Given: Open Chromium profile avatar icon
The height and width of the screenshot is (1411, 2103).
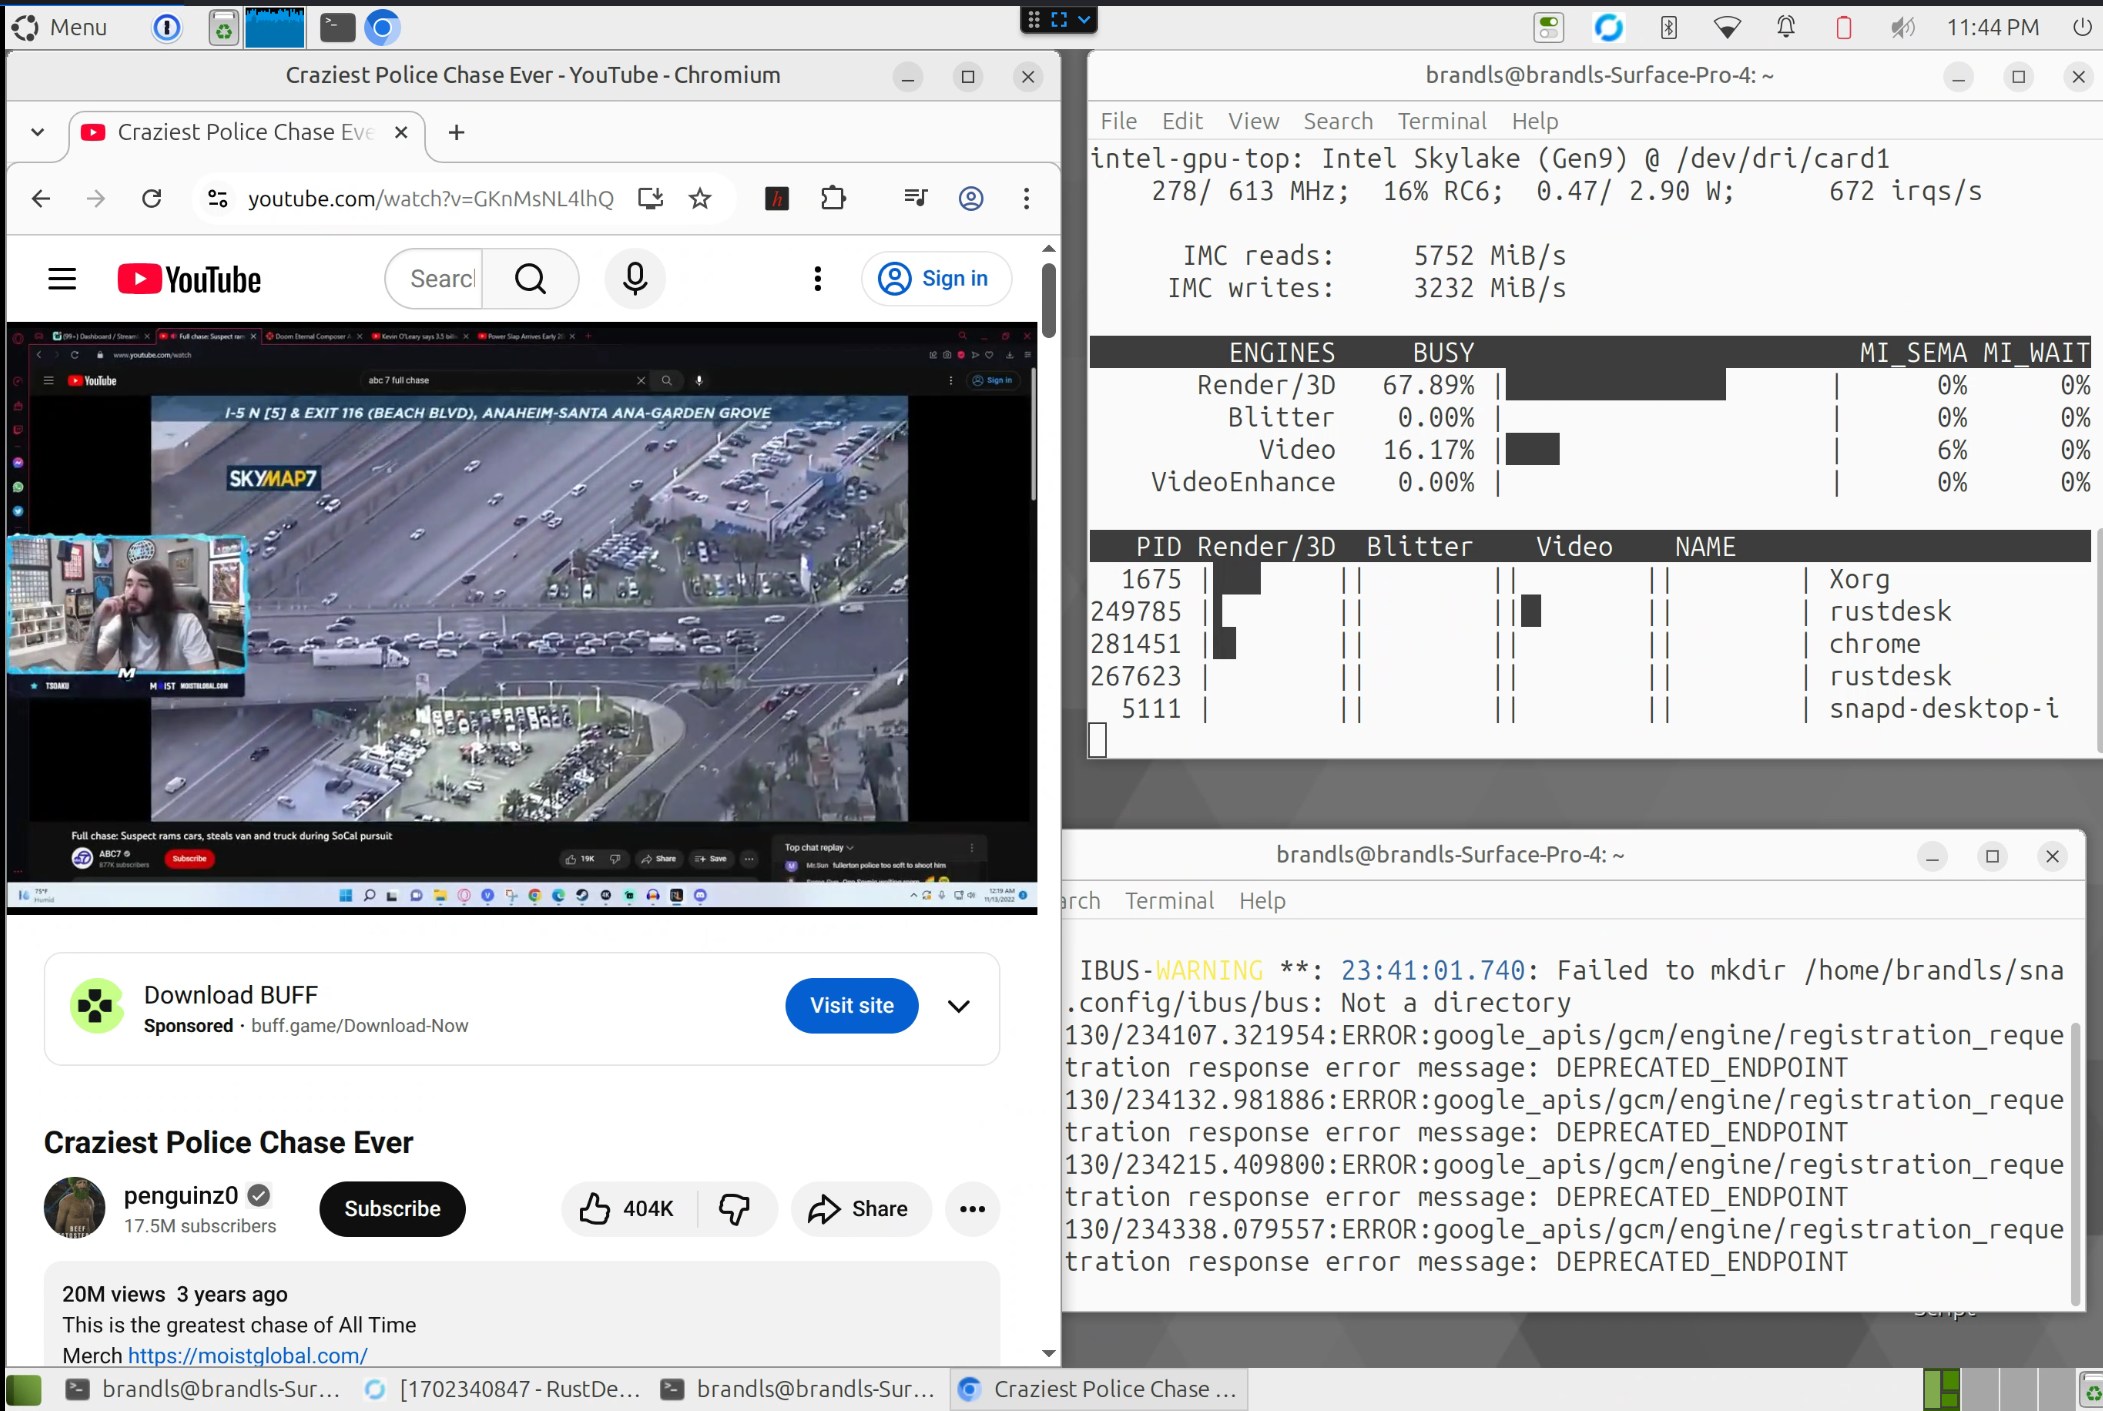Looking at the screenshot, I should 970,198.
